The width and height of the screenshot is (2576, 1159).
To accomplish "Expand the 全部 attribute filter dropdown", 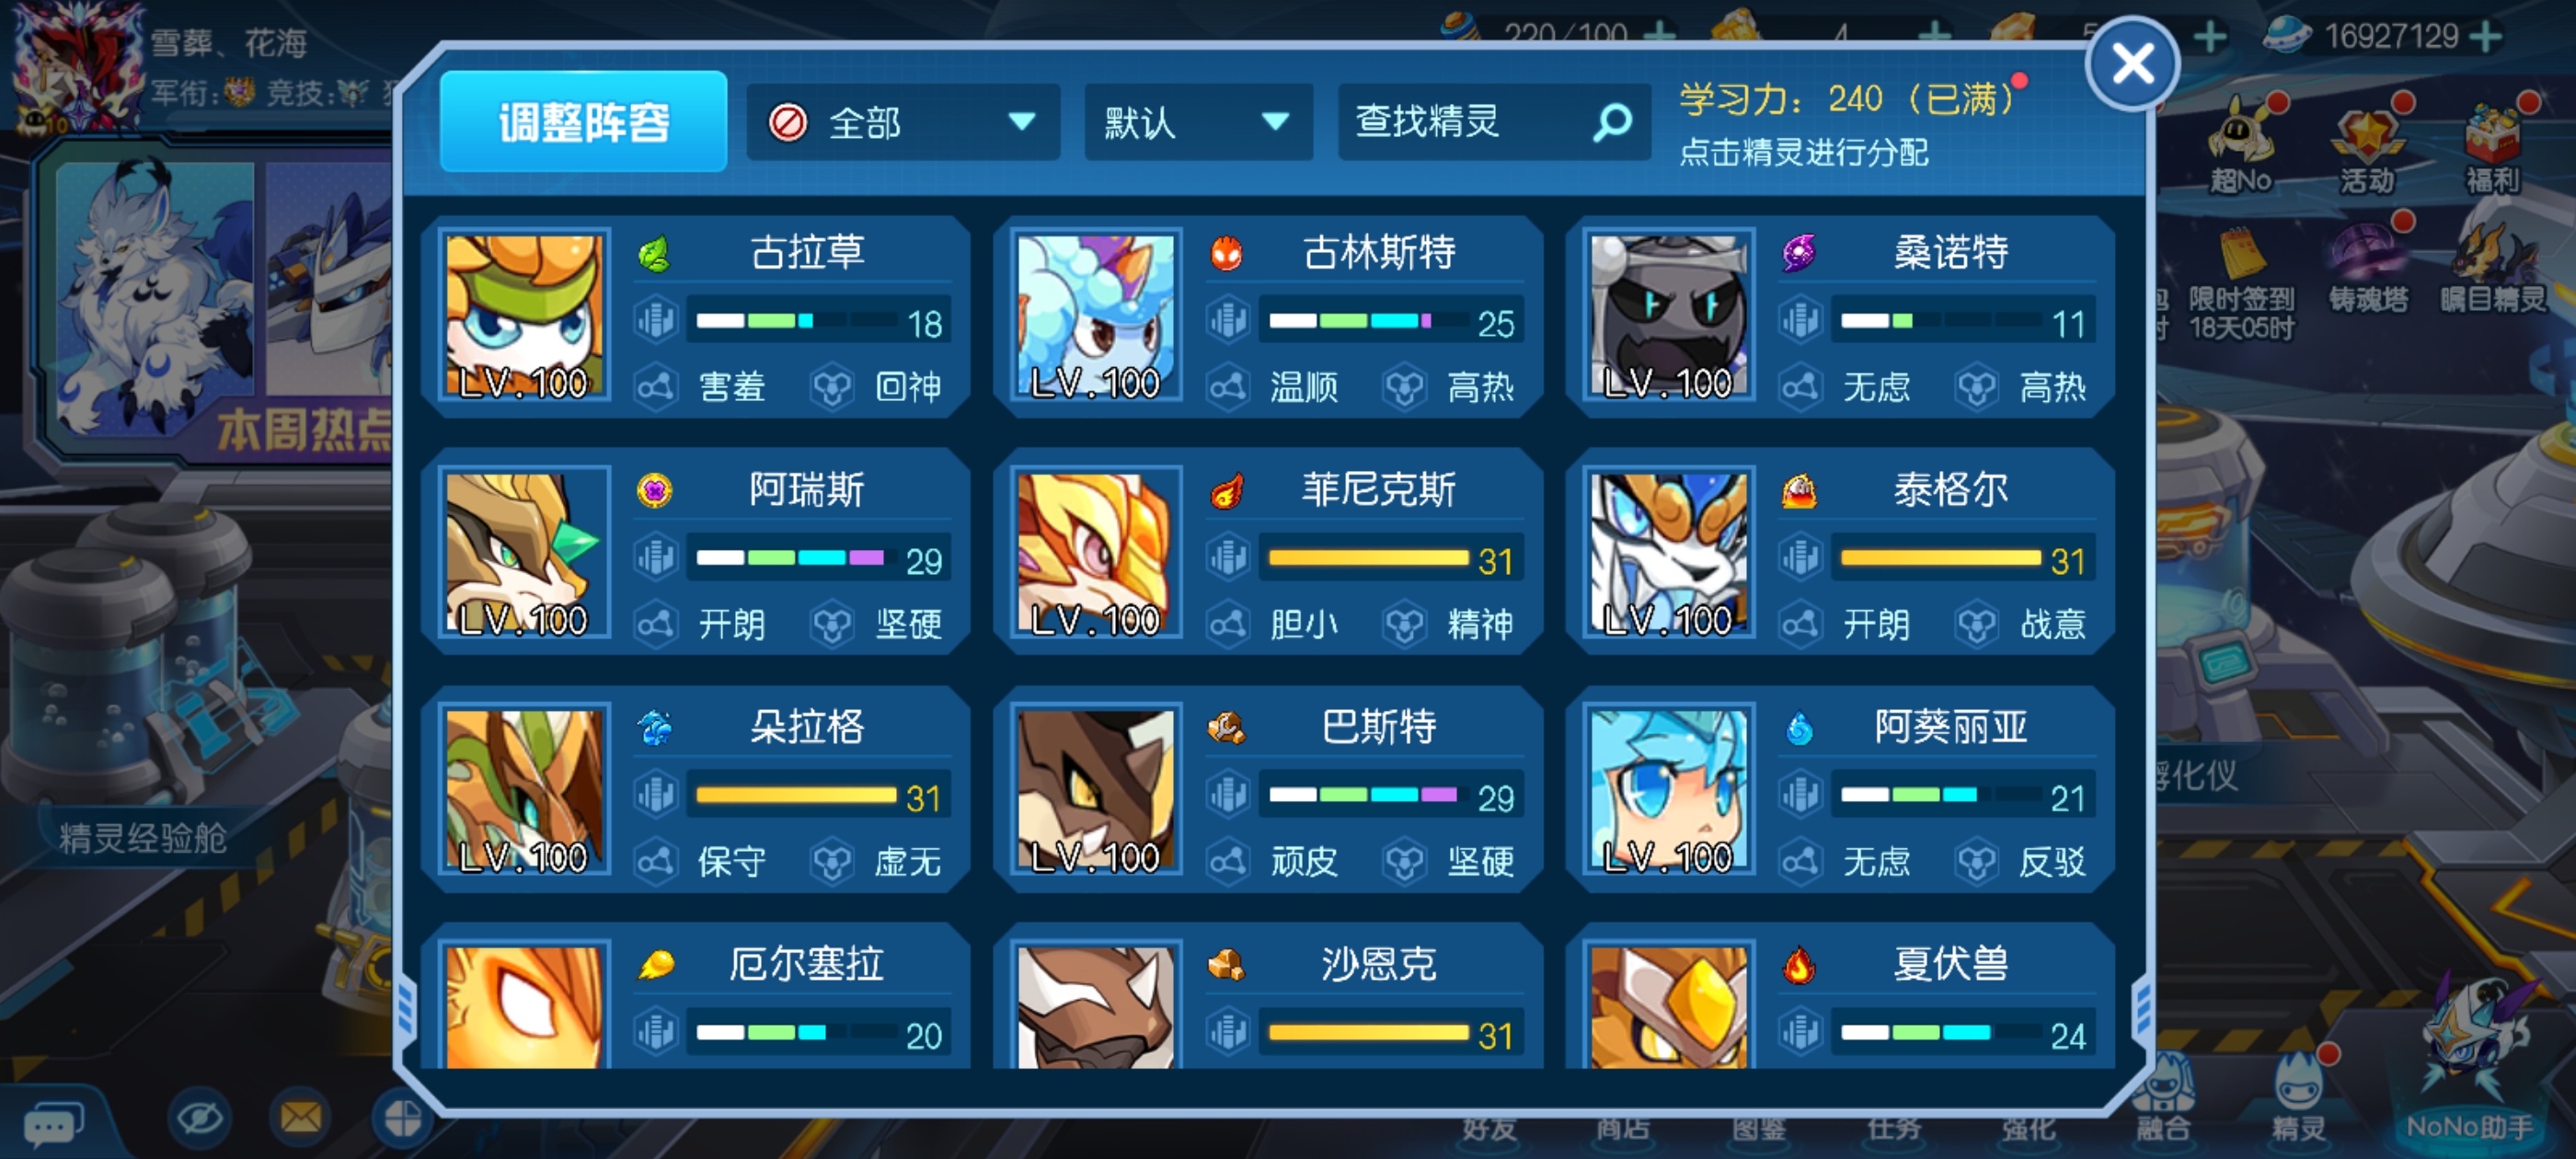I will tap(903, 123).
